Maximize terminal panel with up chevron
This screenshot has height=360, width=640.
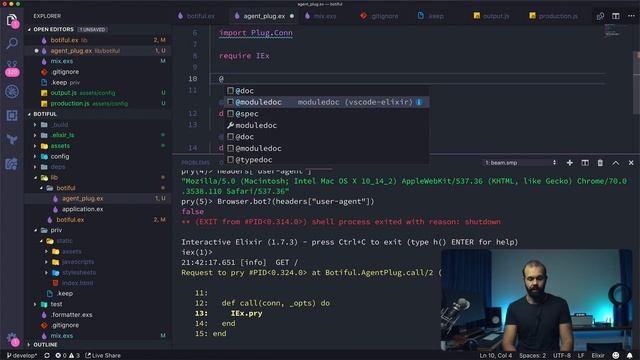click(x=616, y=162)
